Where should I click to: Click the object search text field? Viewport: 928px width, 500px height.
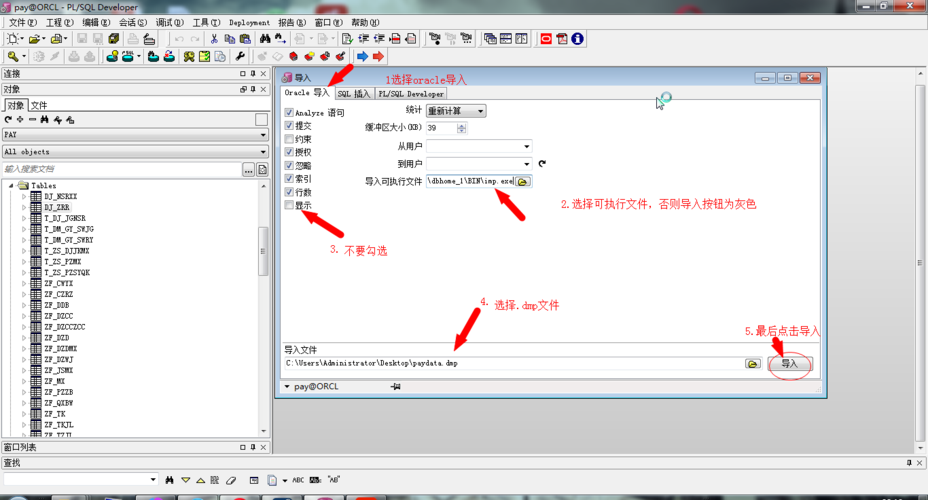pyautogui.click(x=121, y=169)
